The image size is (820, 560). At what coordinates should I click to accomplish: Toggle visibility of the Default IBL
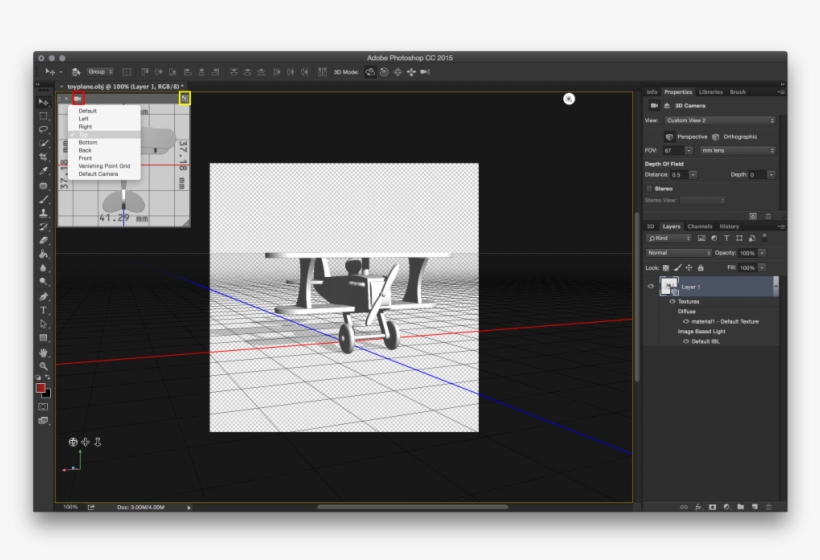point(685,341)
